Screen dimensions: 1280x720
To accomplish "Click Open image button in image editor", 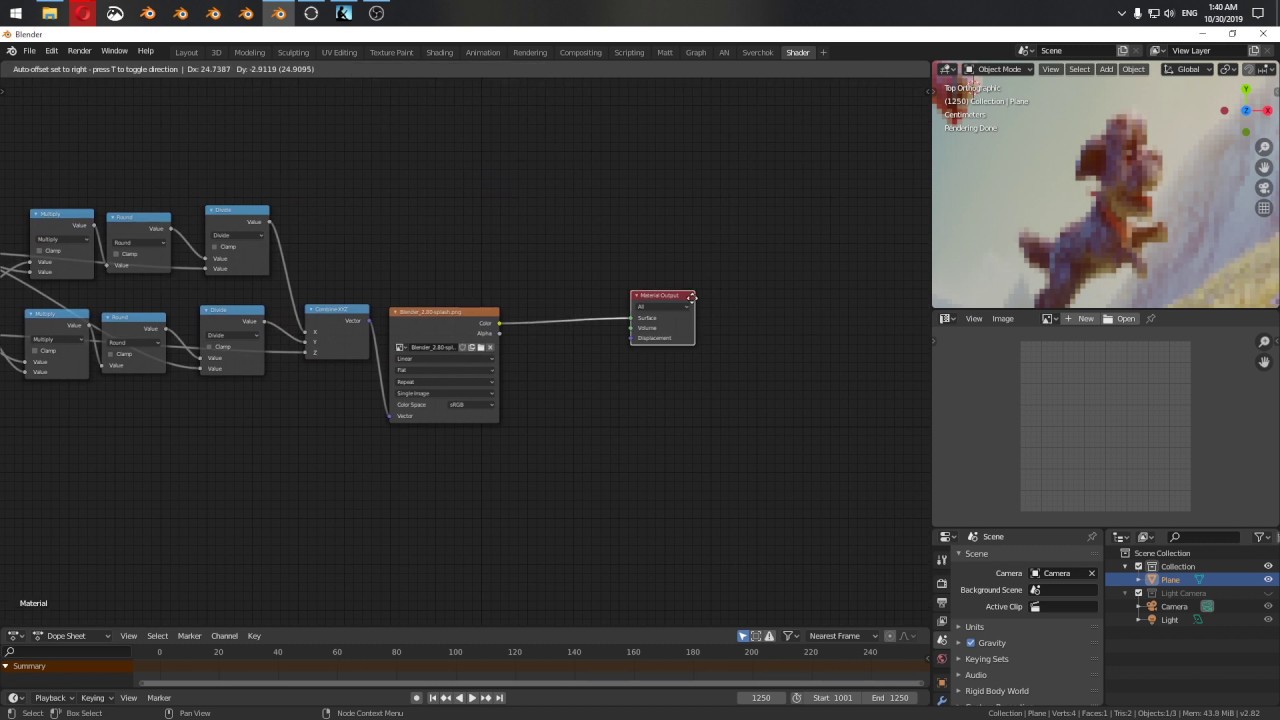I will click(x=1120, y=319).
